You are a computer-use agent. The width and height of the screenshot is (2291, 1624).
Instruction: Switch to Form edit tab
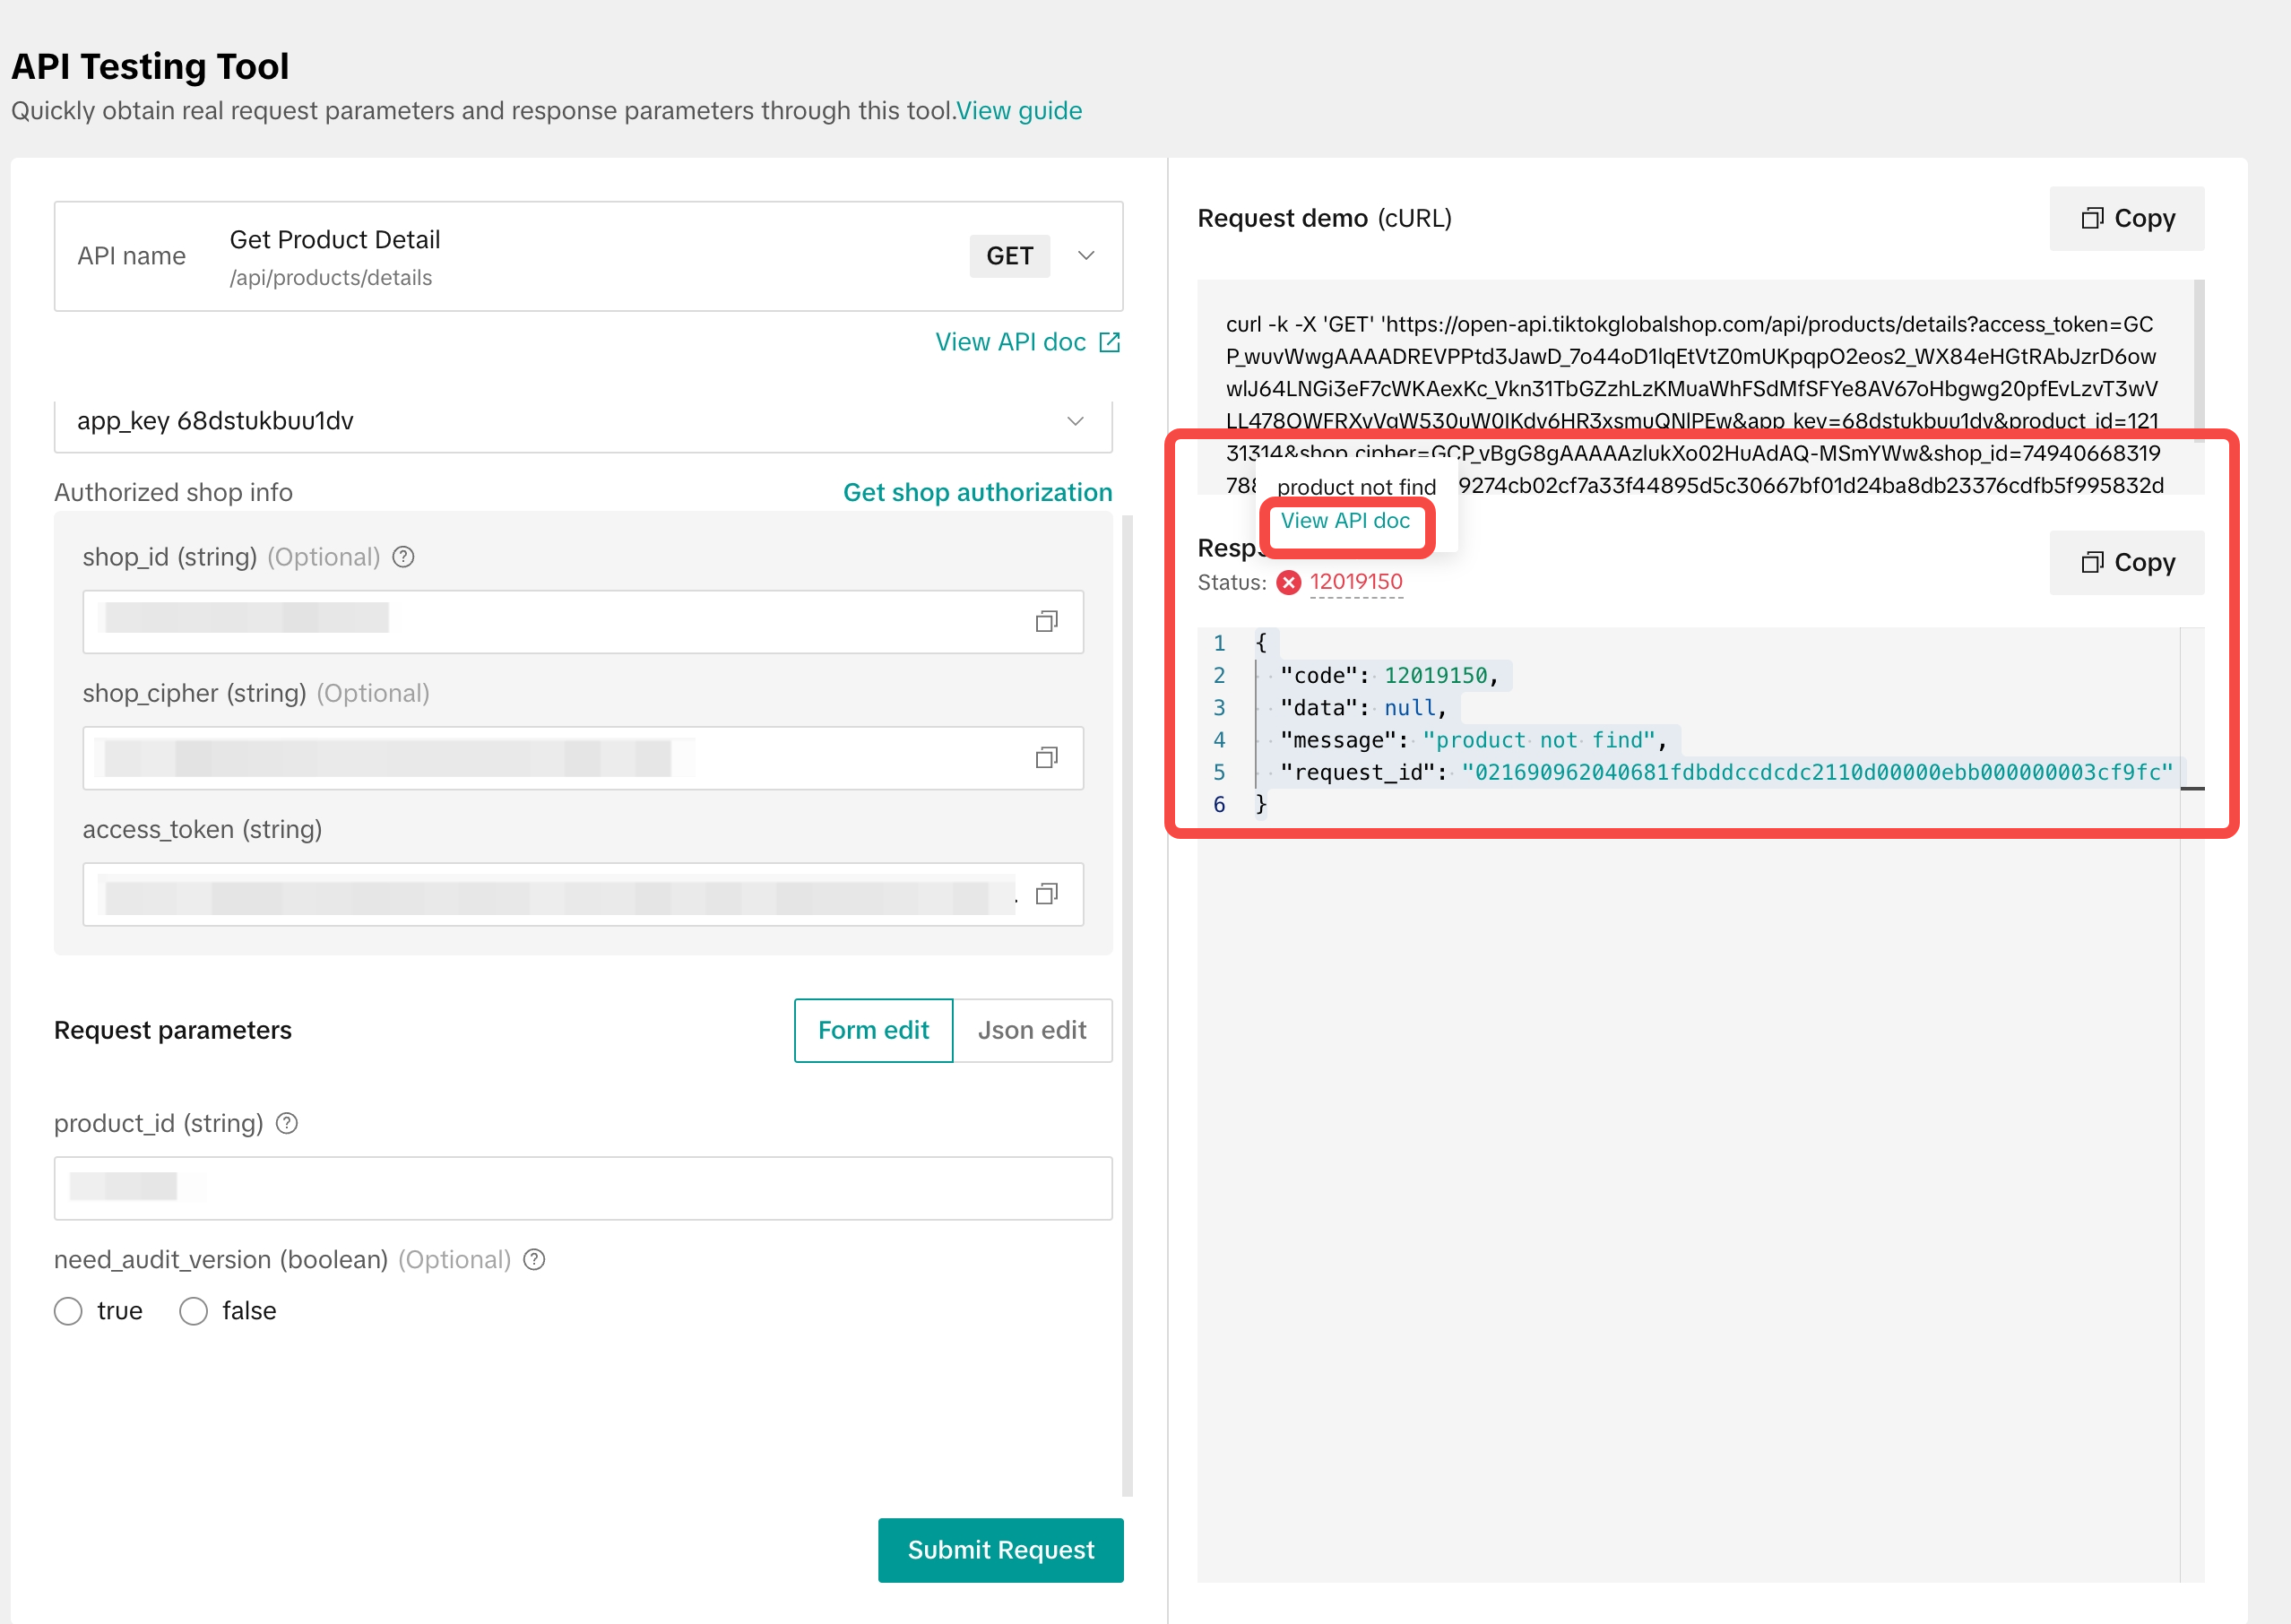(x=873, y=1030)
